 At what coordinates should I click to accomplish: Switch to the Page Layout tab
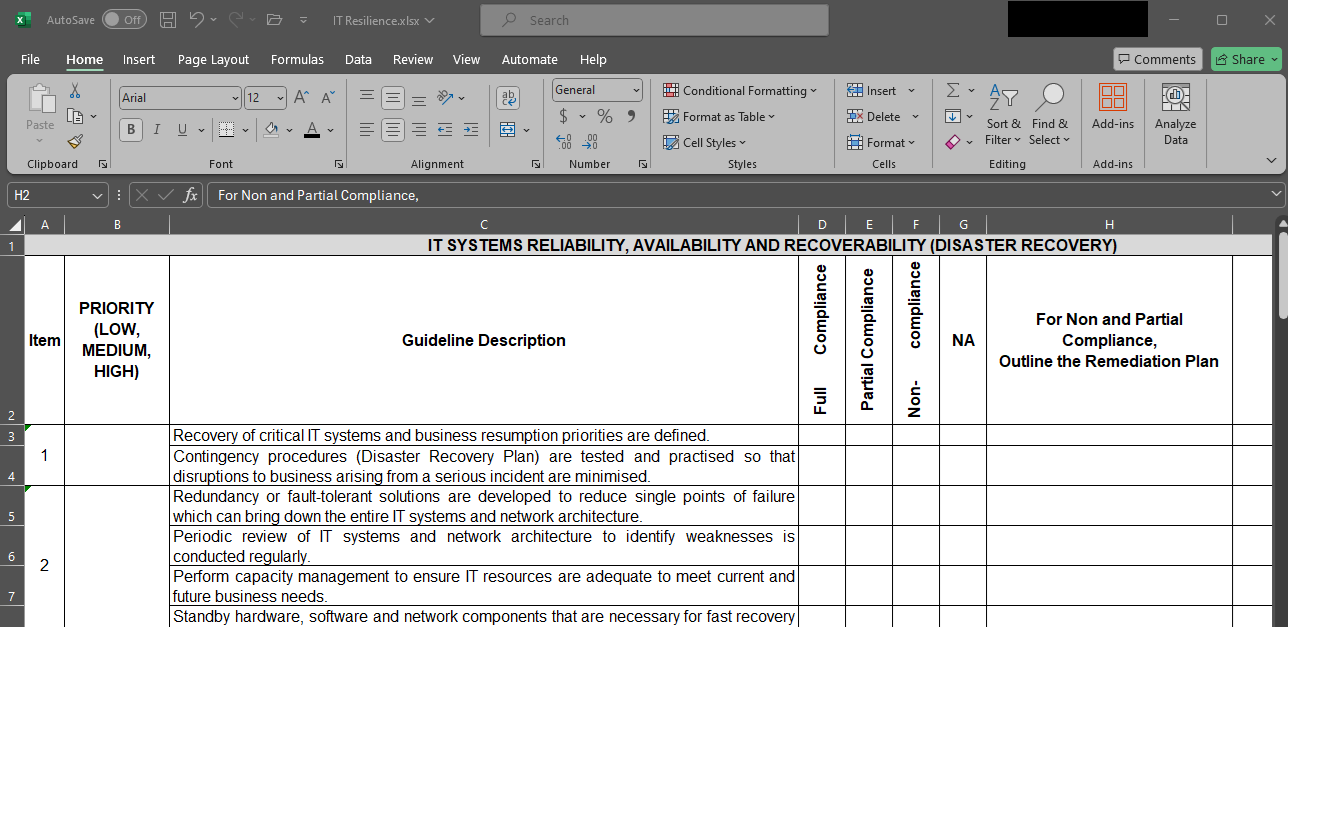pos(213,59)
